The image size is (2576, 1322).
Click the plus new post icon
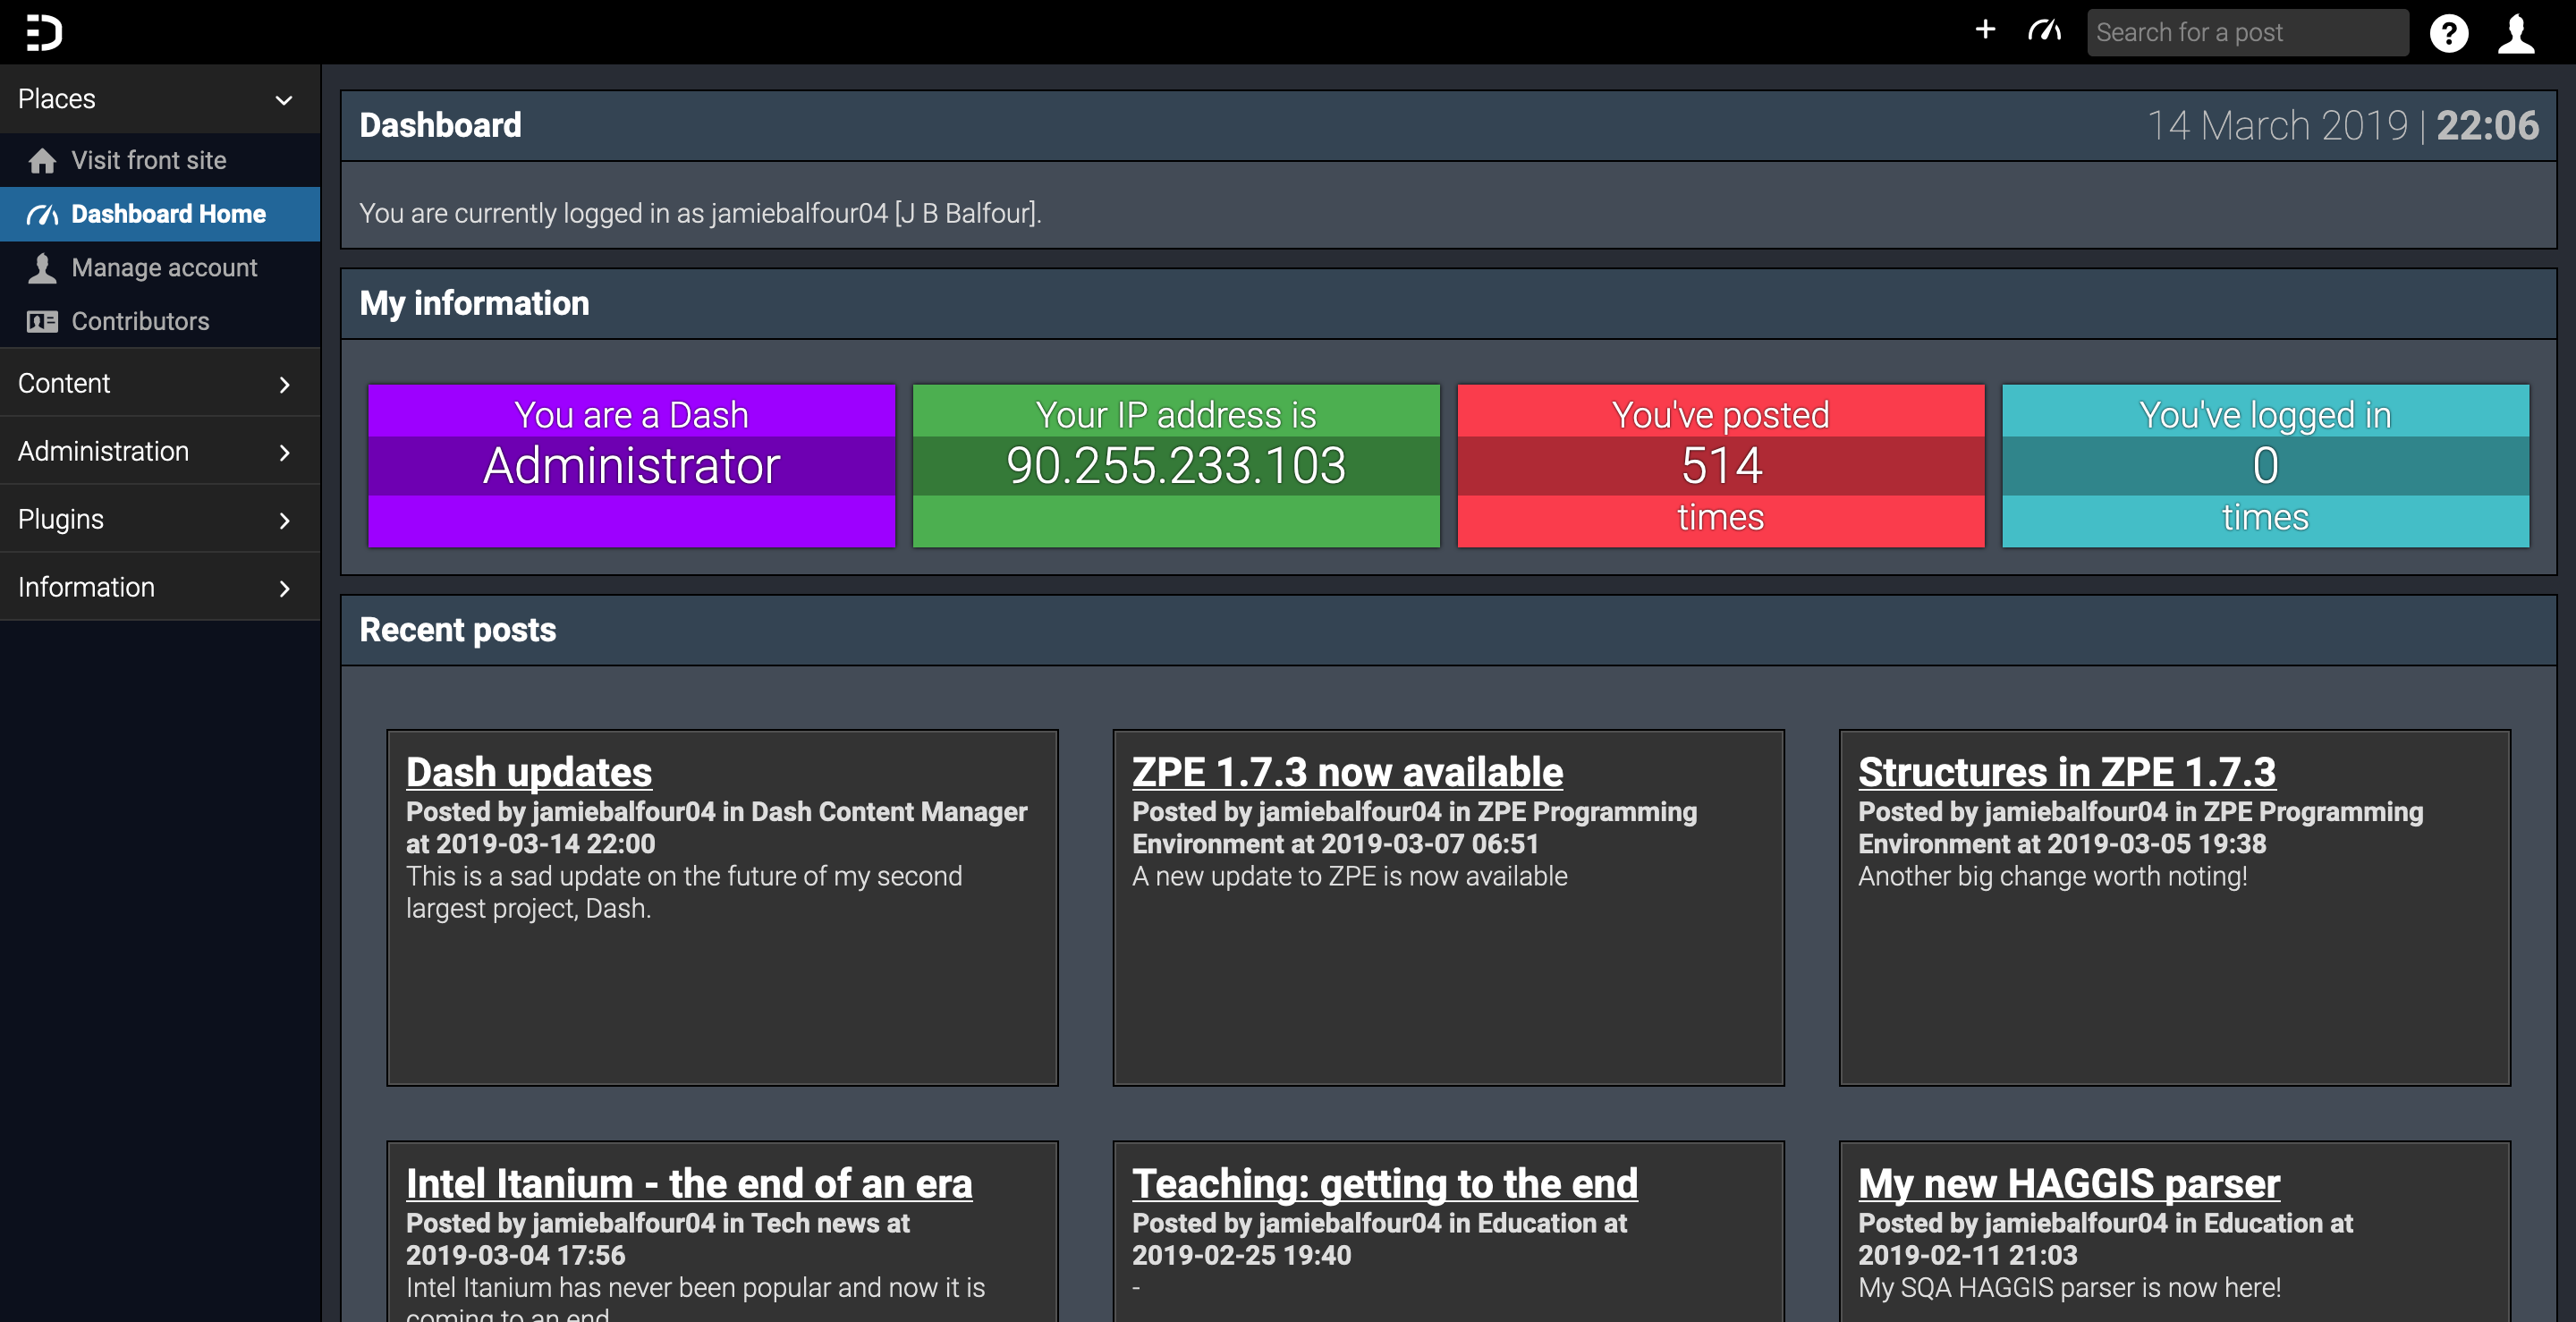(x=1985, y=30)
